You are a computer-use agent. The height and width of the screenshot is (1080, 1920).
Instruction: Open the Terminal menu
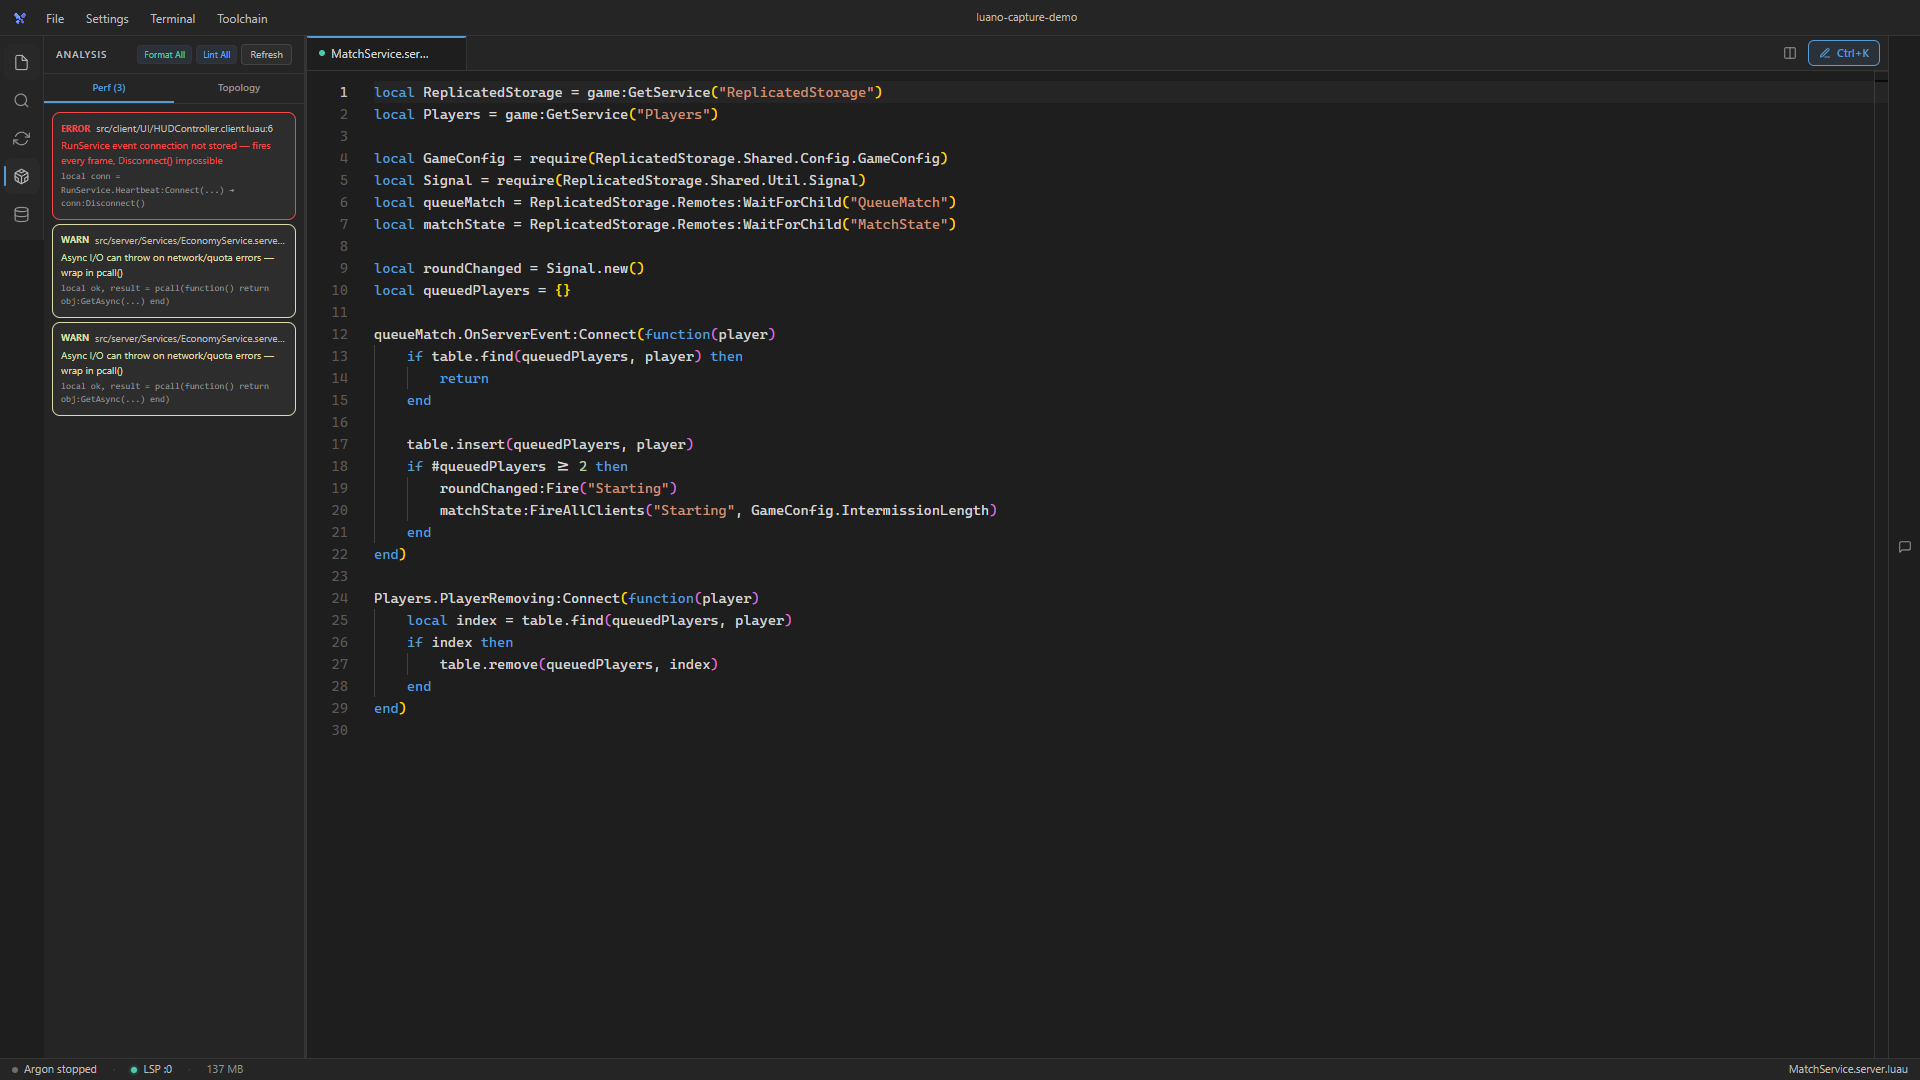point(173,18)
